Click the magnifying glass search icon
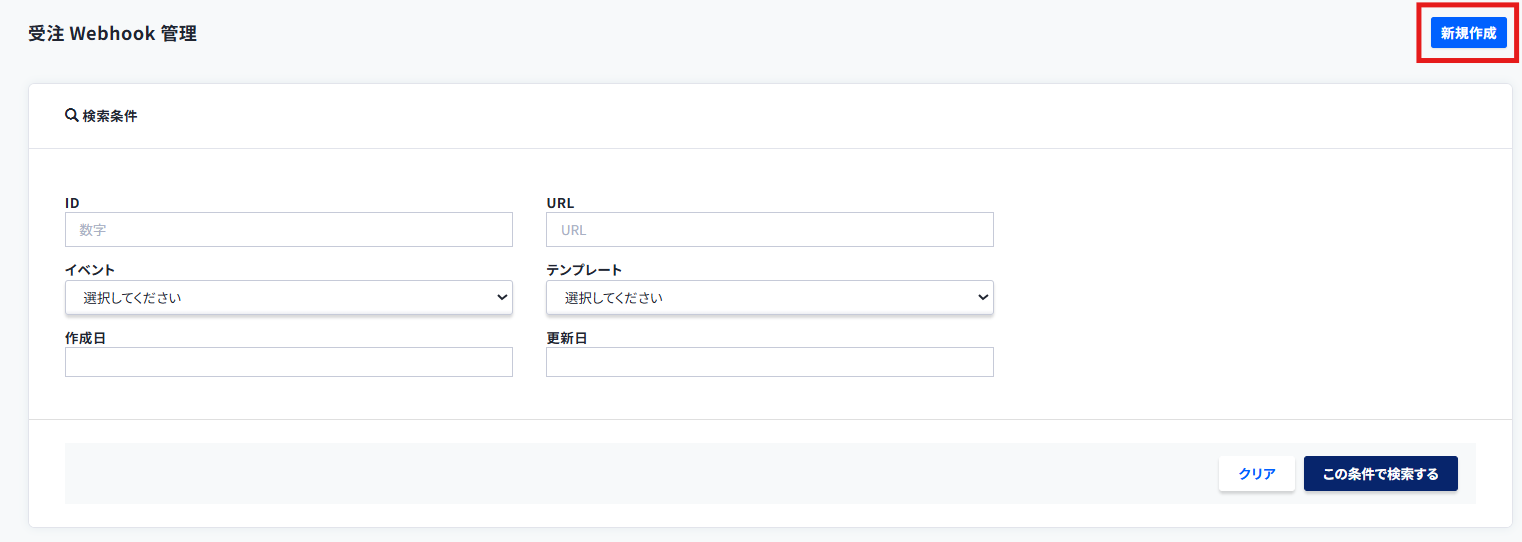This screenshot has width=1522, height=542. pyautogui.click(x=71, y=116)
